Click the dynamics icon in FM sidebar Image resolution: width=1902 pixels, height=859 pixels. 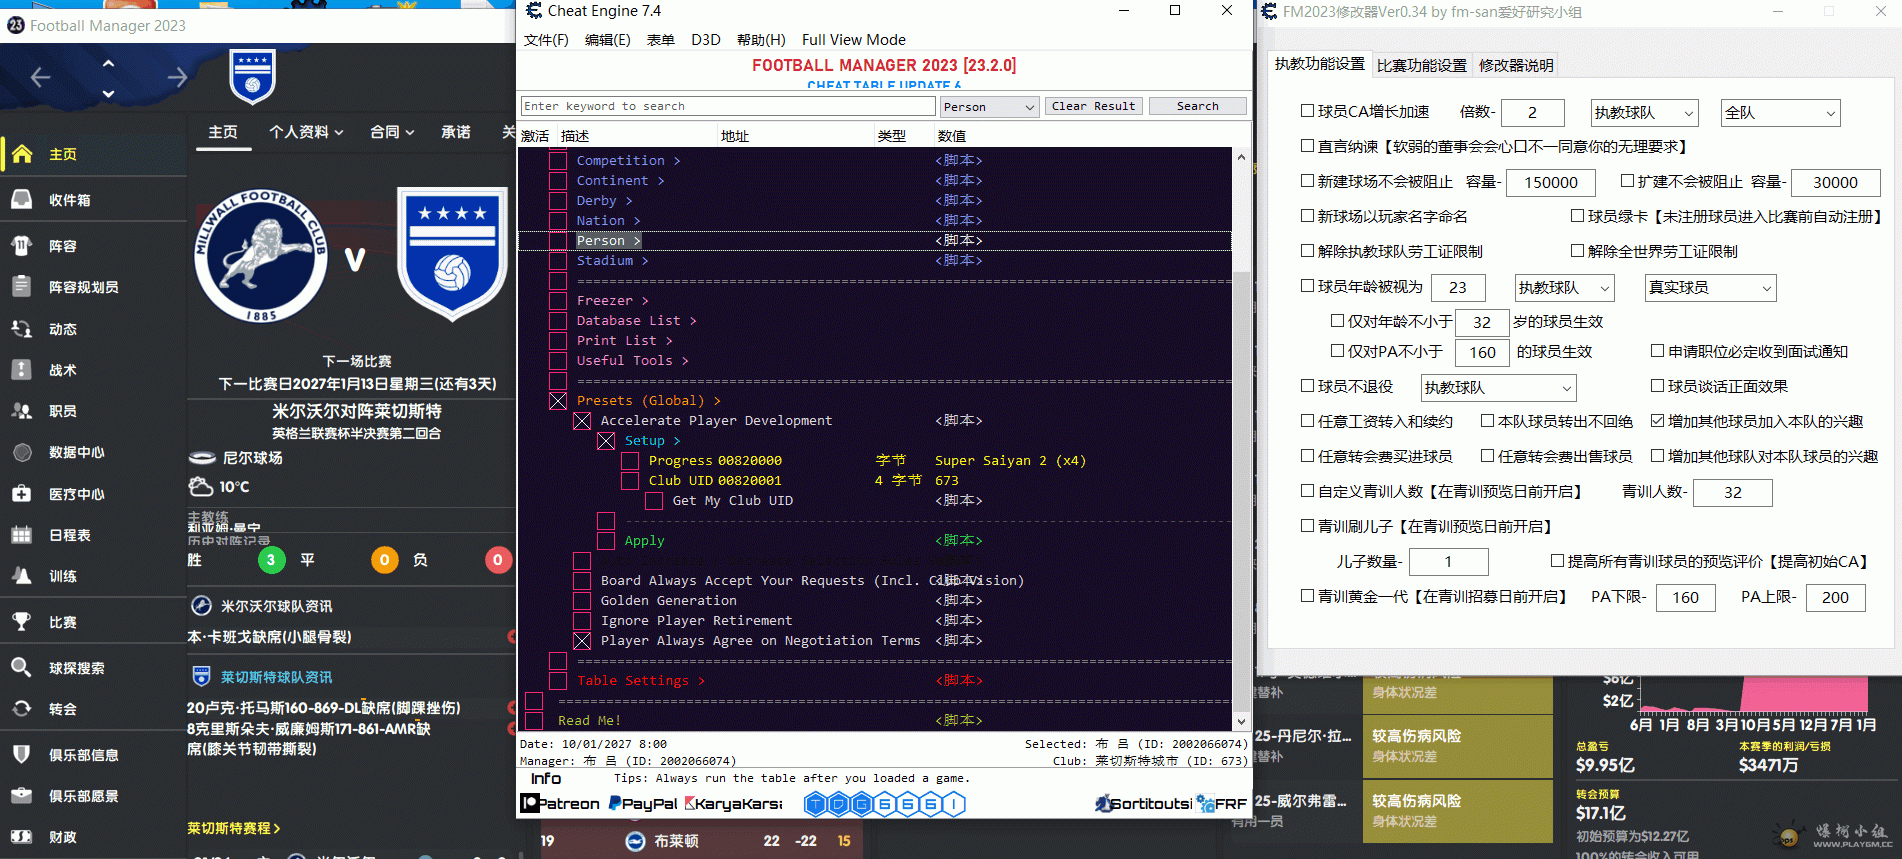(x=22, y=329)
